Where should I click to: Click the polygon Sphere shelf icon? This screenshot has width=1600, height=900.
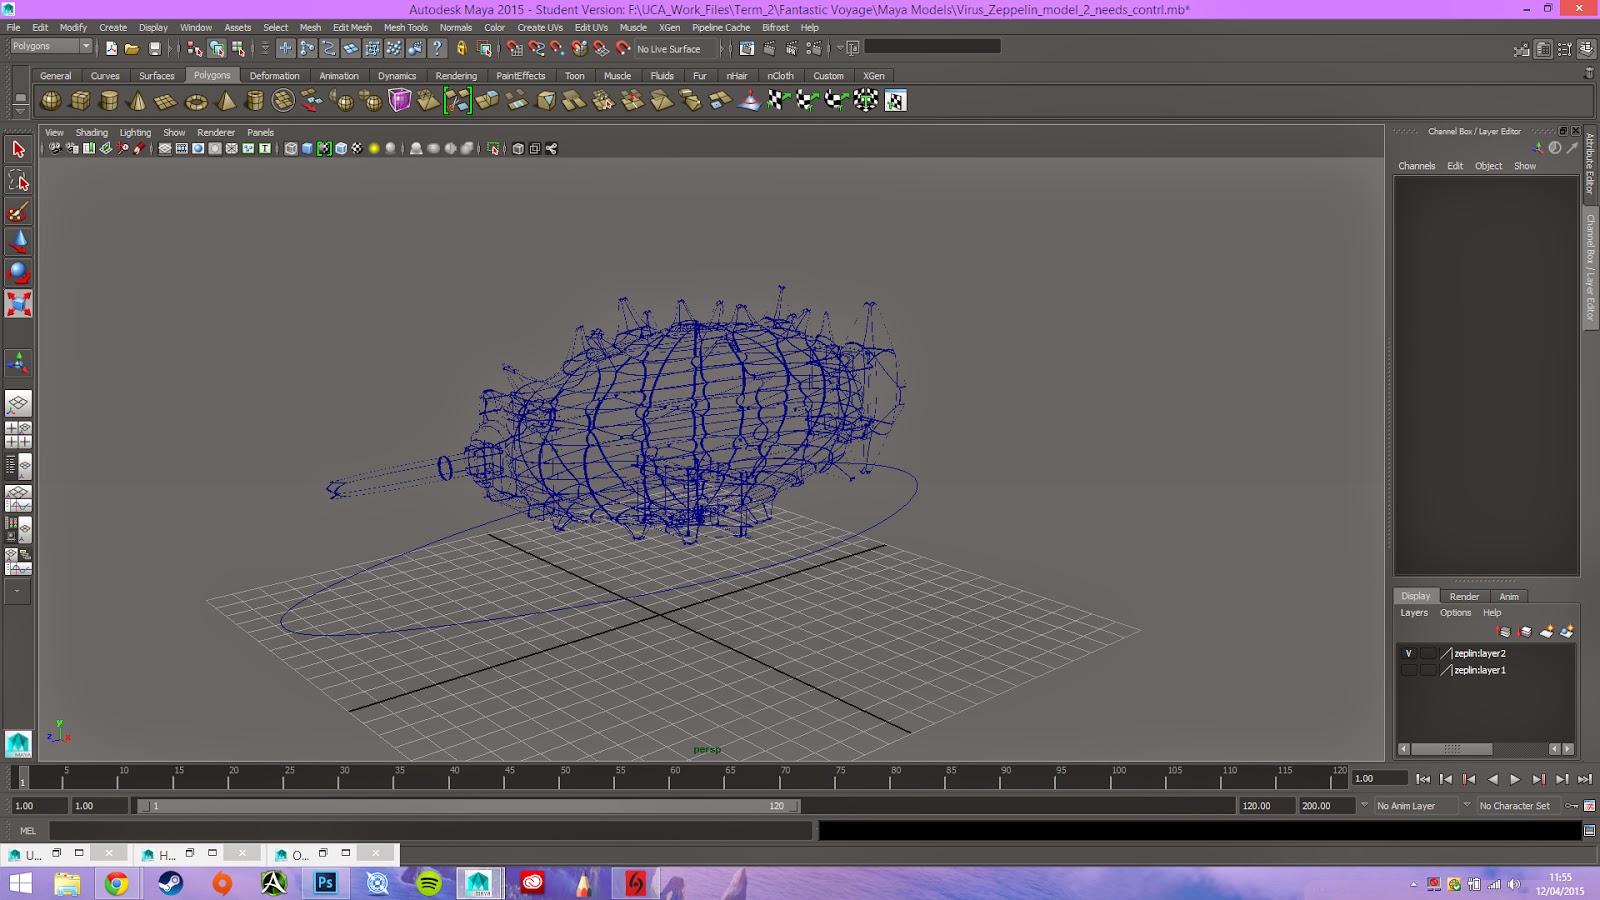point(51,100)
